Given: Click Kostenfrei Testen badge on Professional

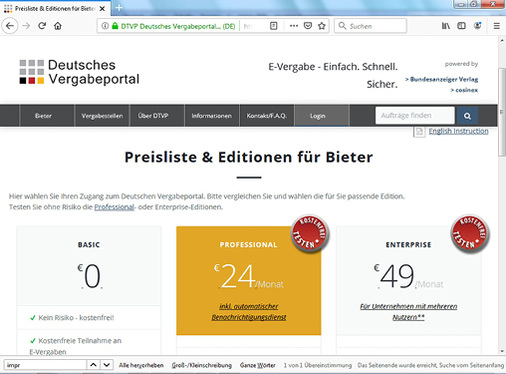Looking at the screenshot, I should point(310,233).
